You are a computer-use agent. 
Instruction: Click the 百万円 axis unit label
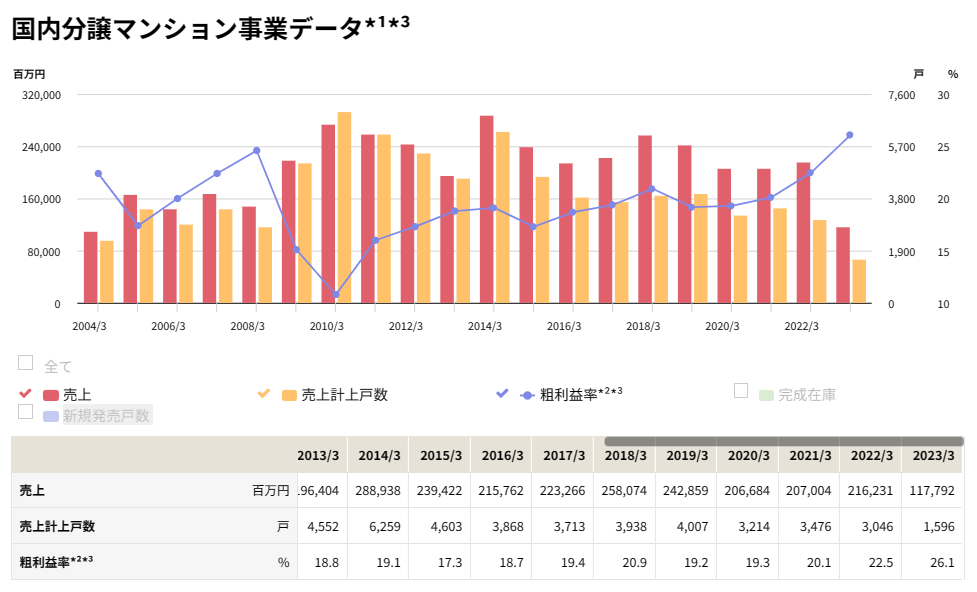[x=29, y=74]
